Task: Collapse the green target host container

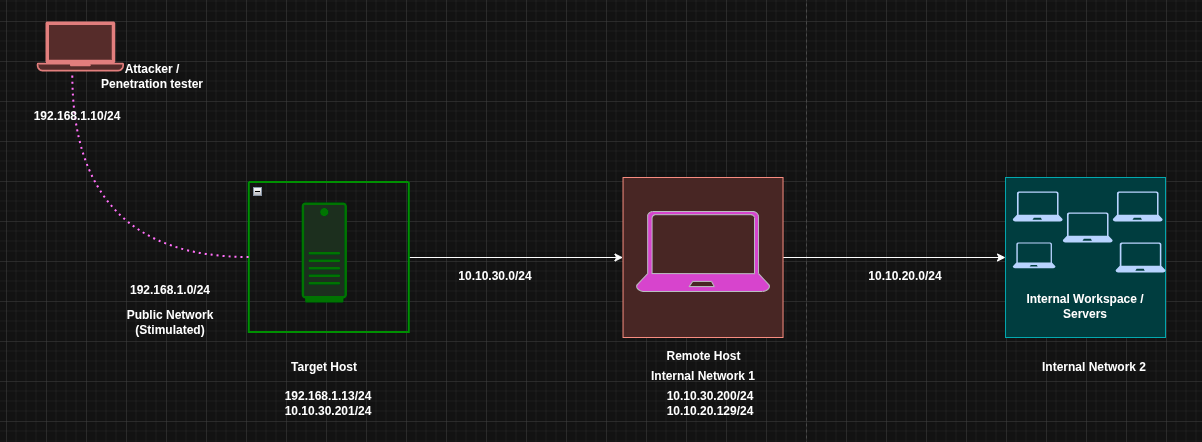Action: point(257,191)
